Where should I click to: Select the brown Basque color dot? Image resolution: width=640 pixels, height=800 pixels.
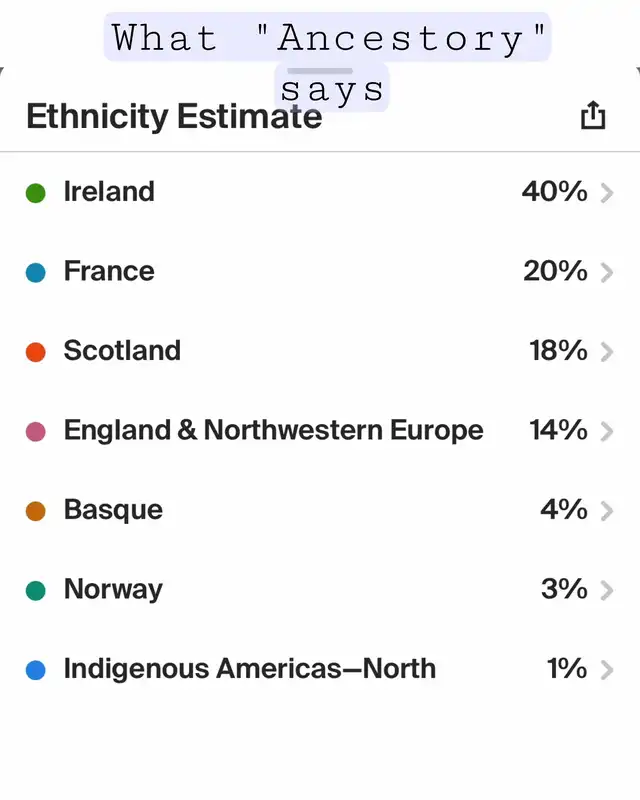coord(36,511)
